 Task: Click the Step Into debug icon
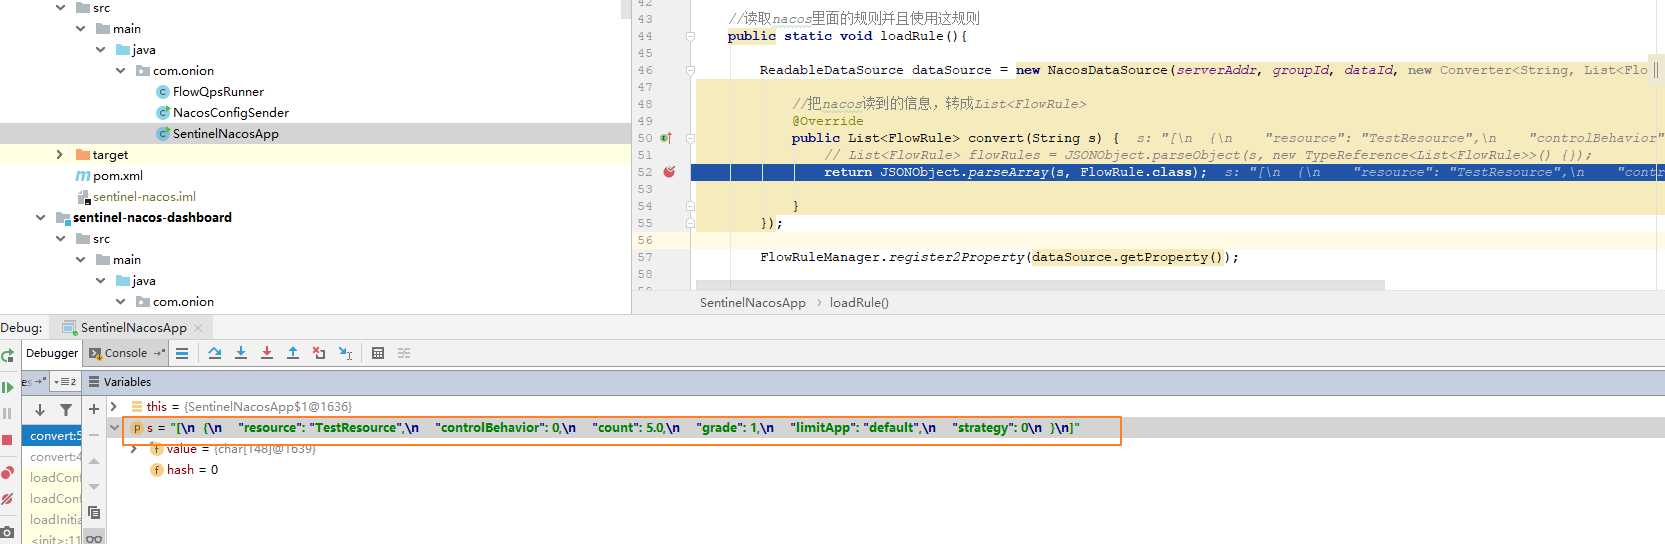(x=241, y=353)
